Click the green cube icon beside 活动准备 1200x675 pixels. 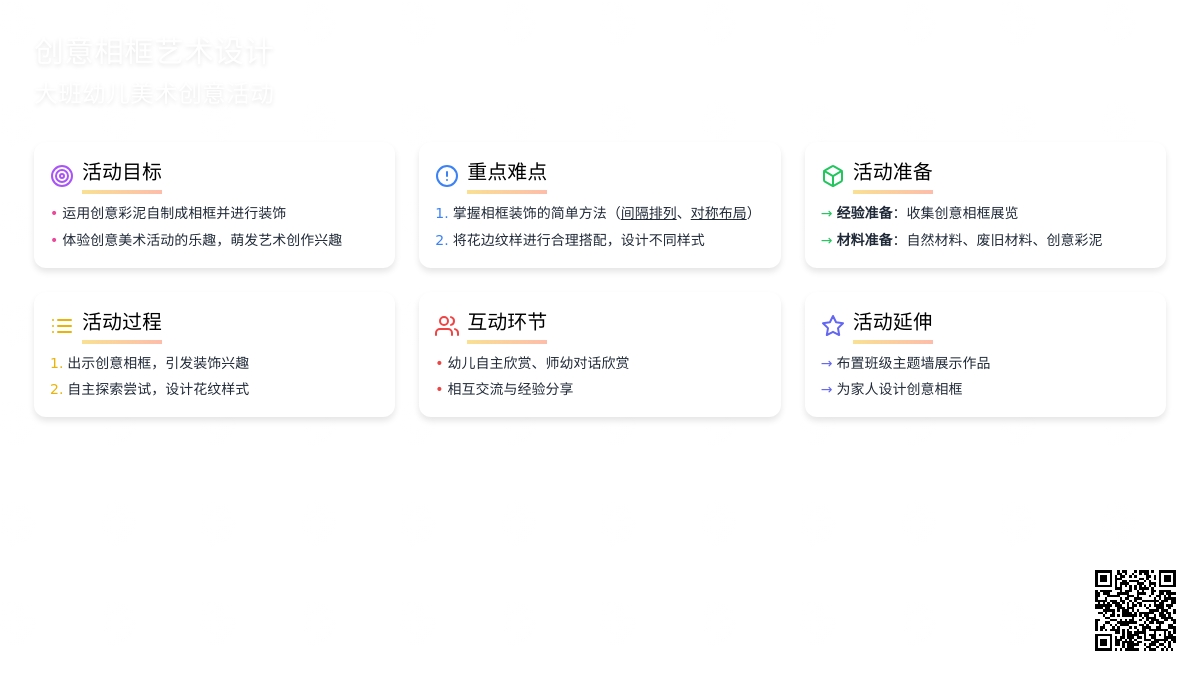coord(832,176)
